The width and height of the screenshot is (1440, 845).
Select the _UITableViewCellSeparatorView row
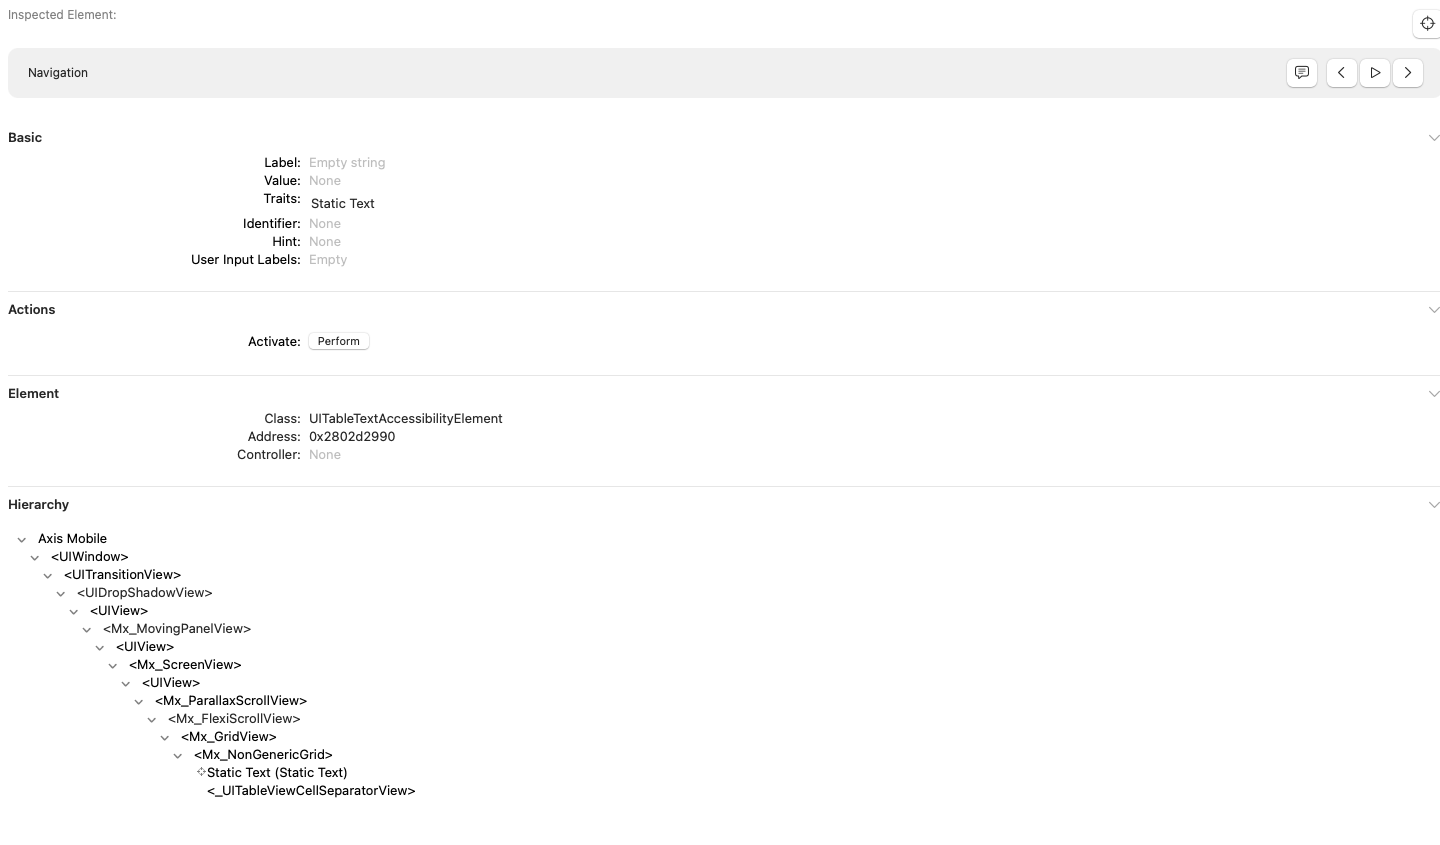point(311,791)
